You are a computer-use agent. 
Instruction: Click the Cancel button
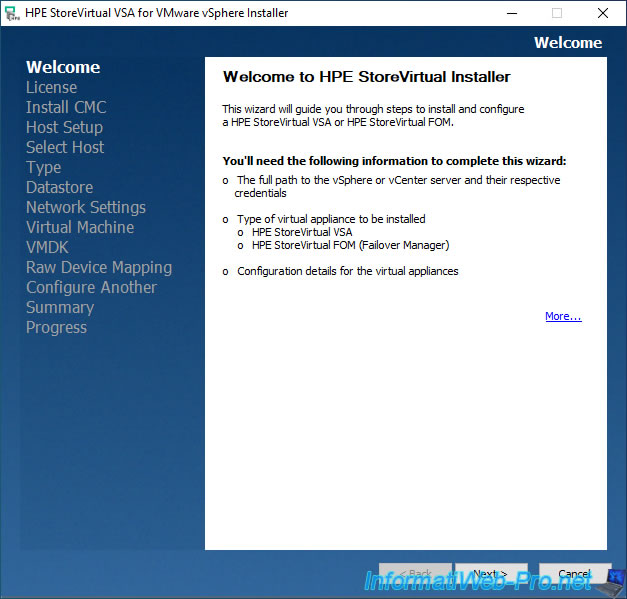coord(575,575)
